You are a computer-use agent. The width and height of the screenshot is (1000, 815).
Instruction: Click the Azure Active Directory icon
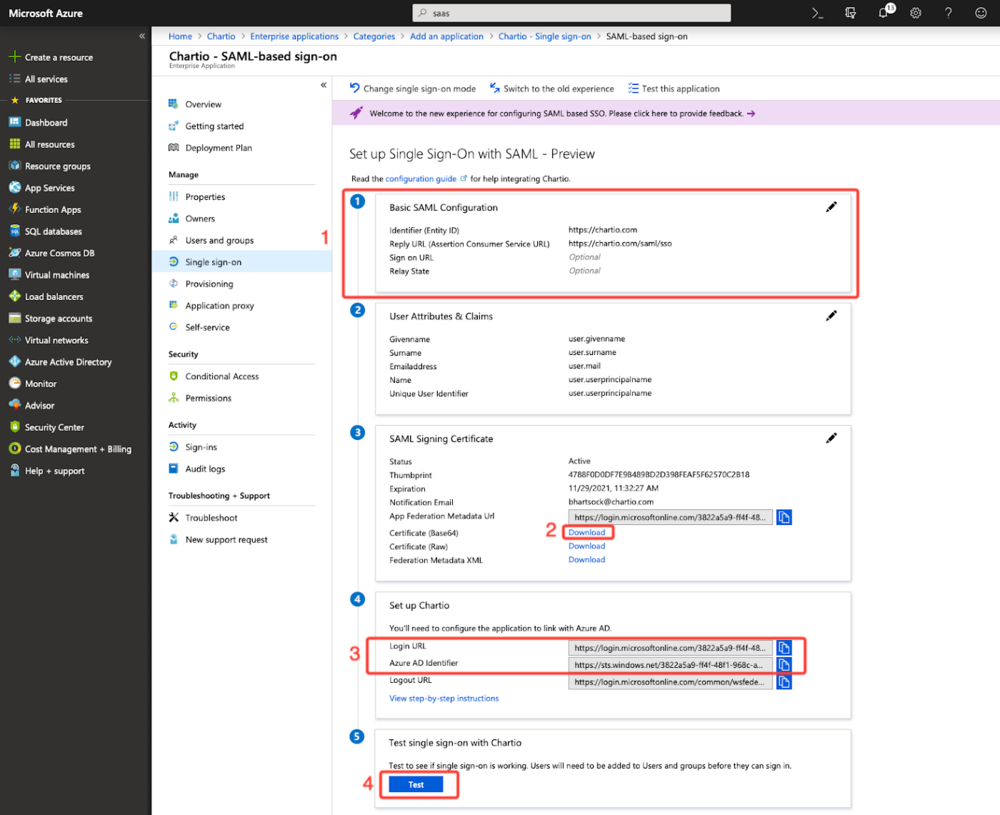tap(14, 362)
